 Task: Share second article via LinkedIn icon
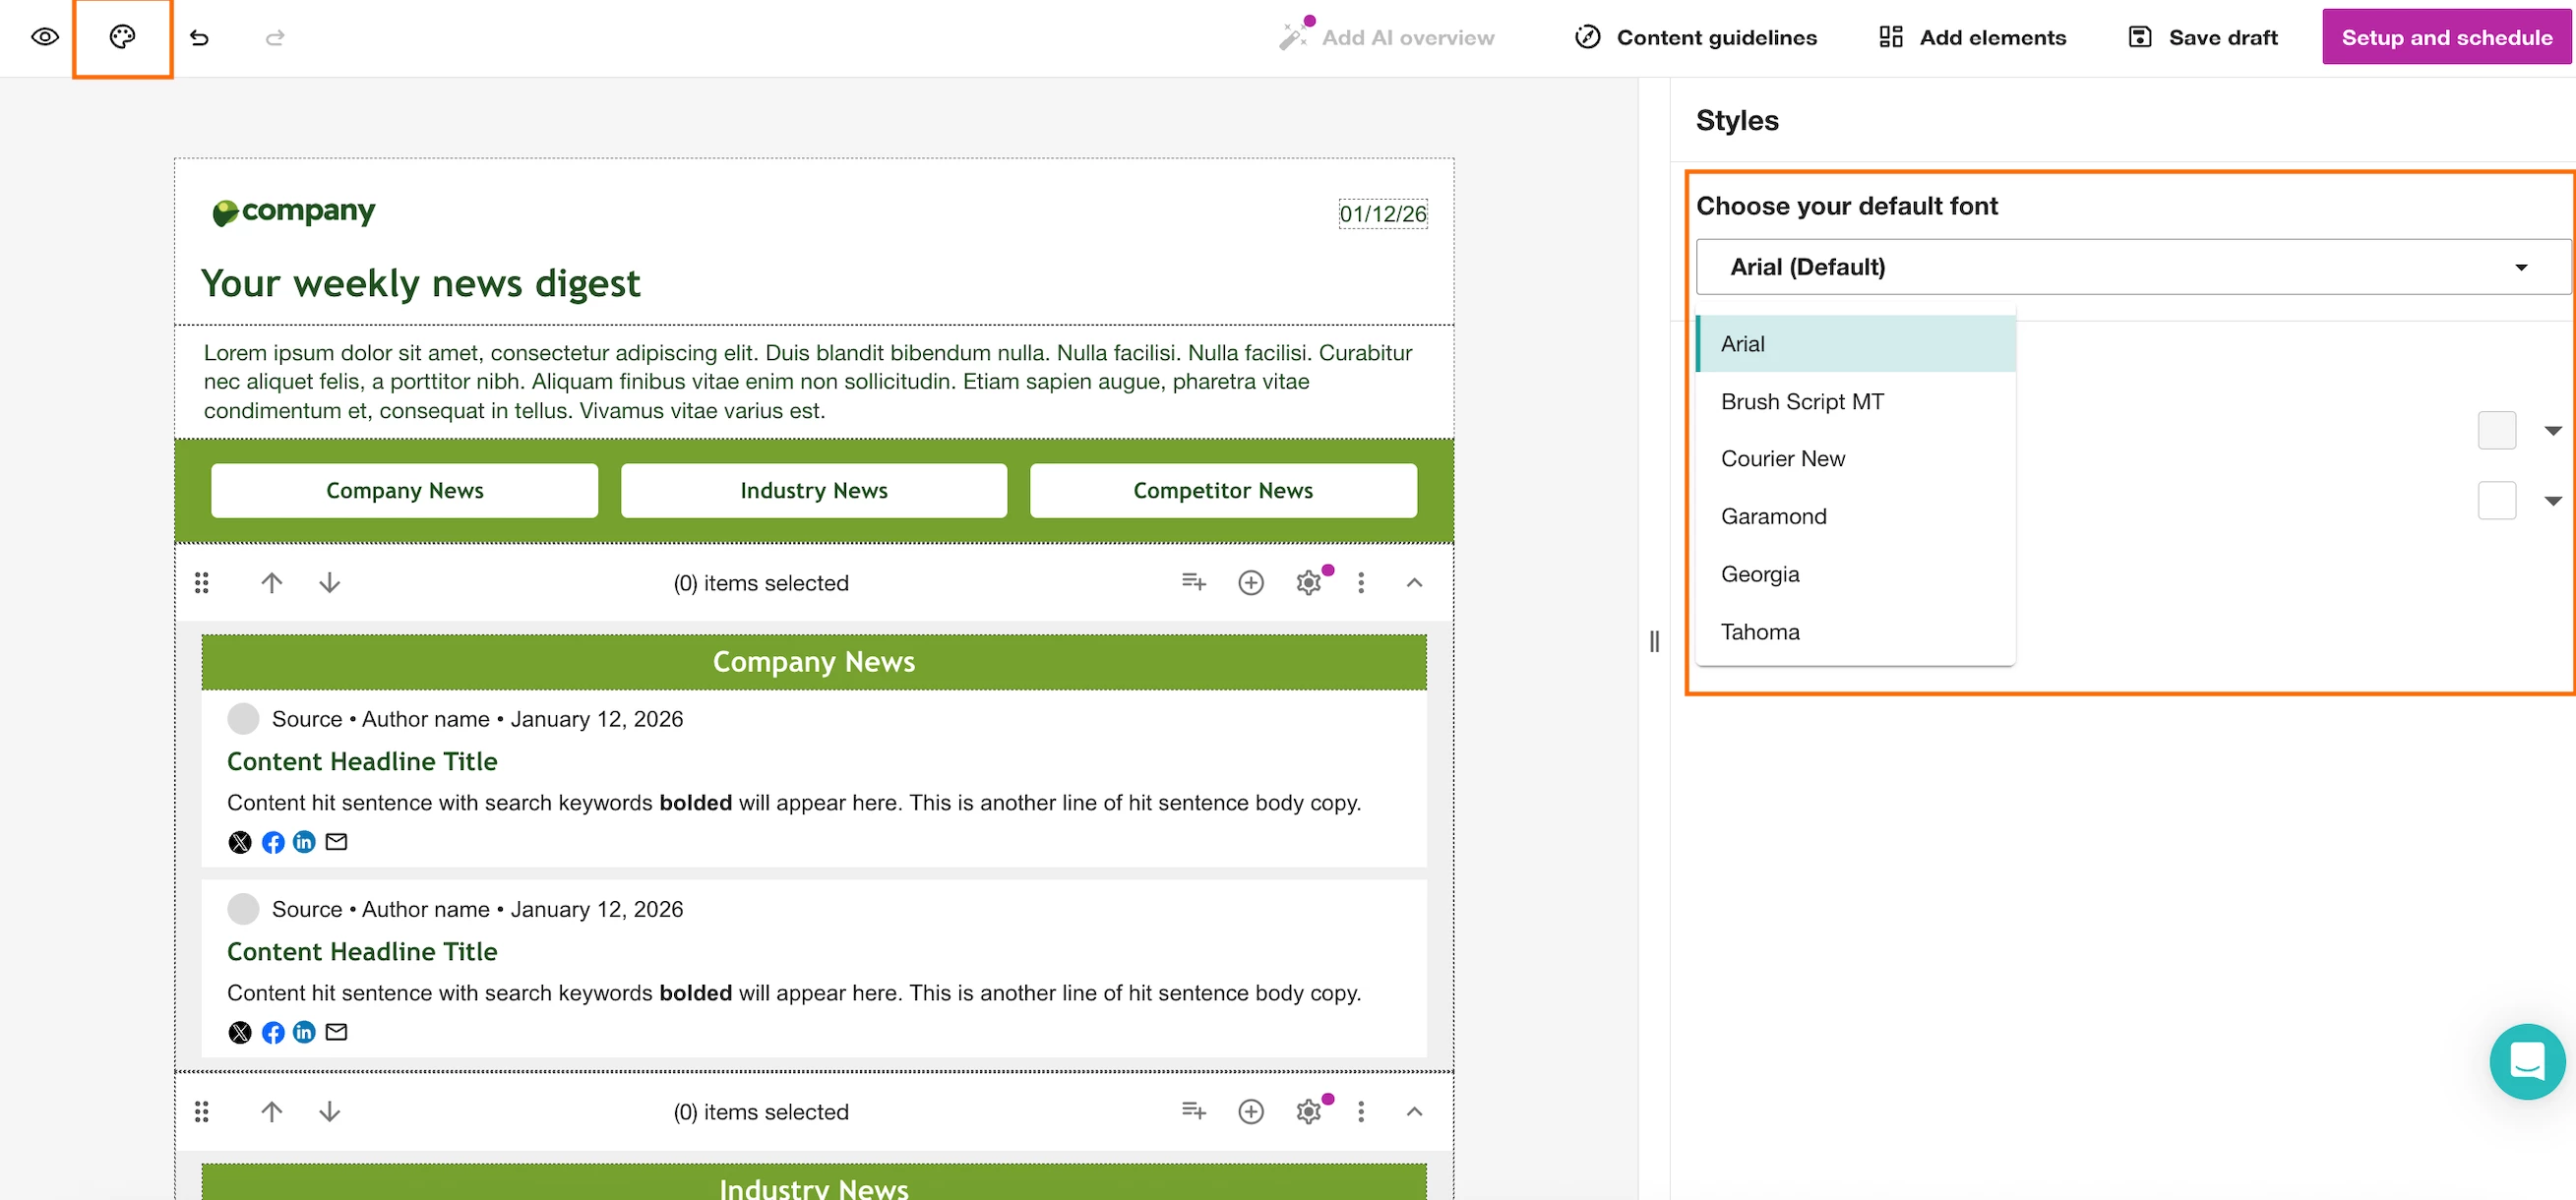[304, 1032]
